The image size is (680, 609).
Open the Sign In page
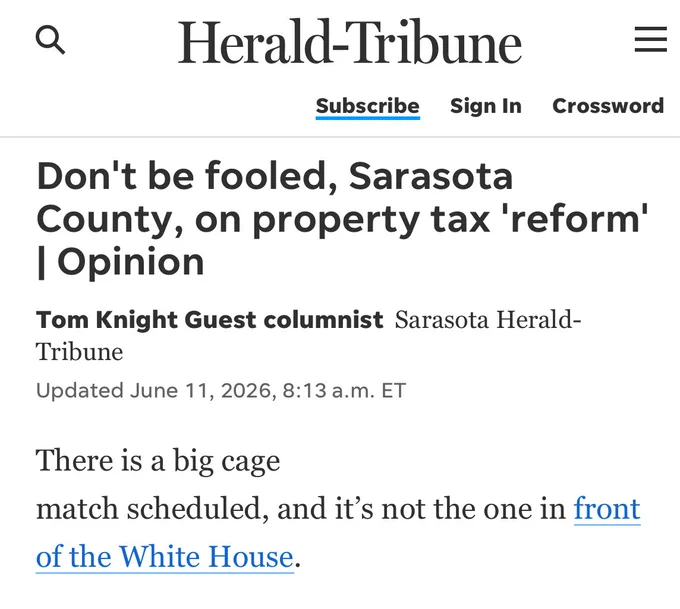pyautogui.click(x=486, y=106)
